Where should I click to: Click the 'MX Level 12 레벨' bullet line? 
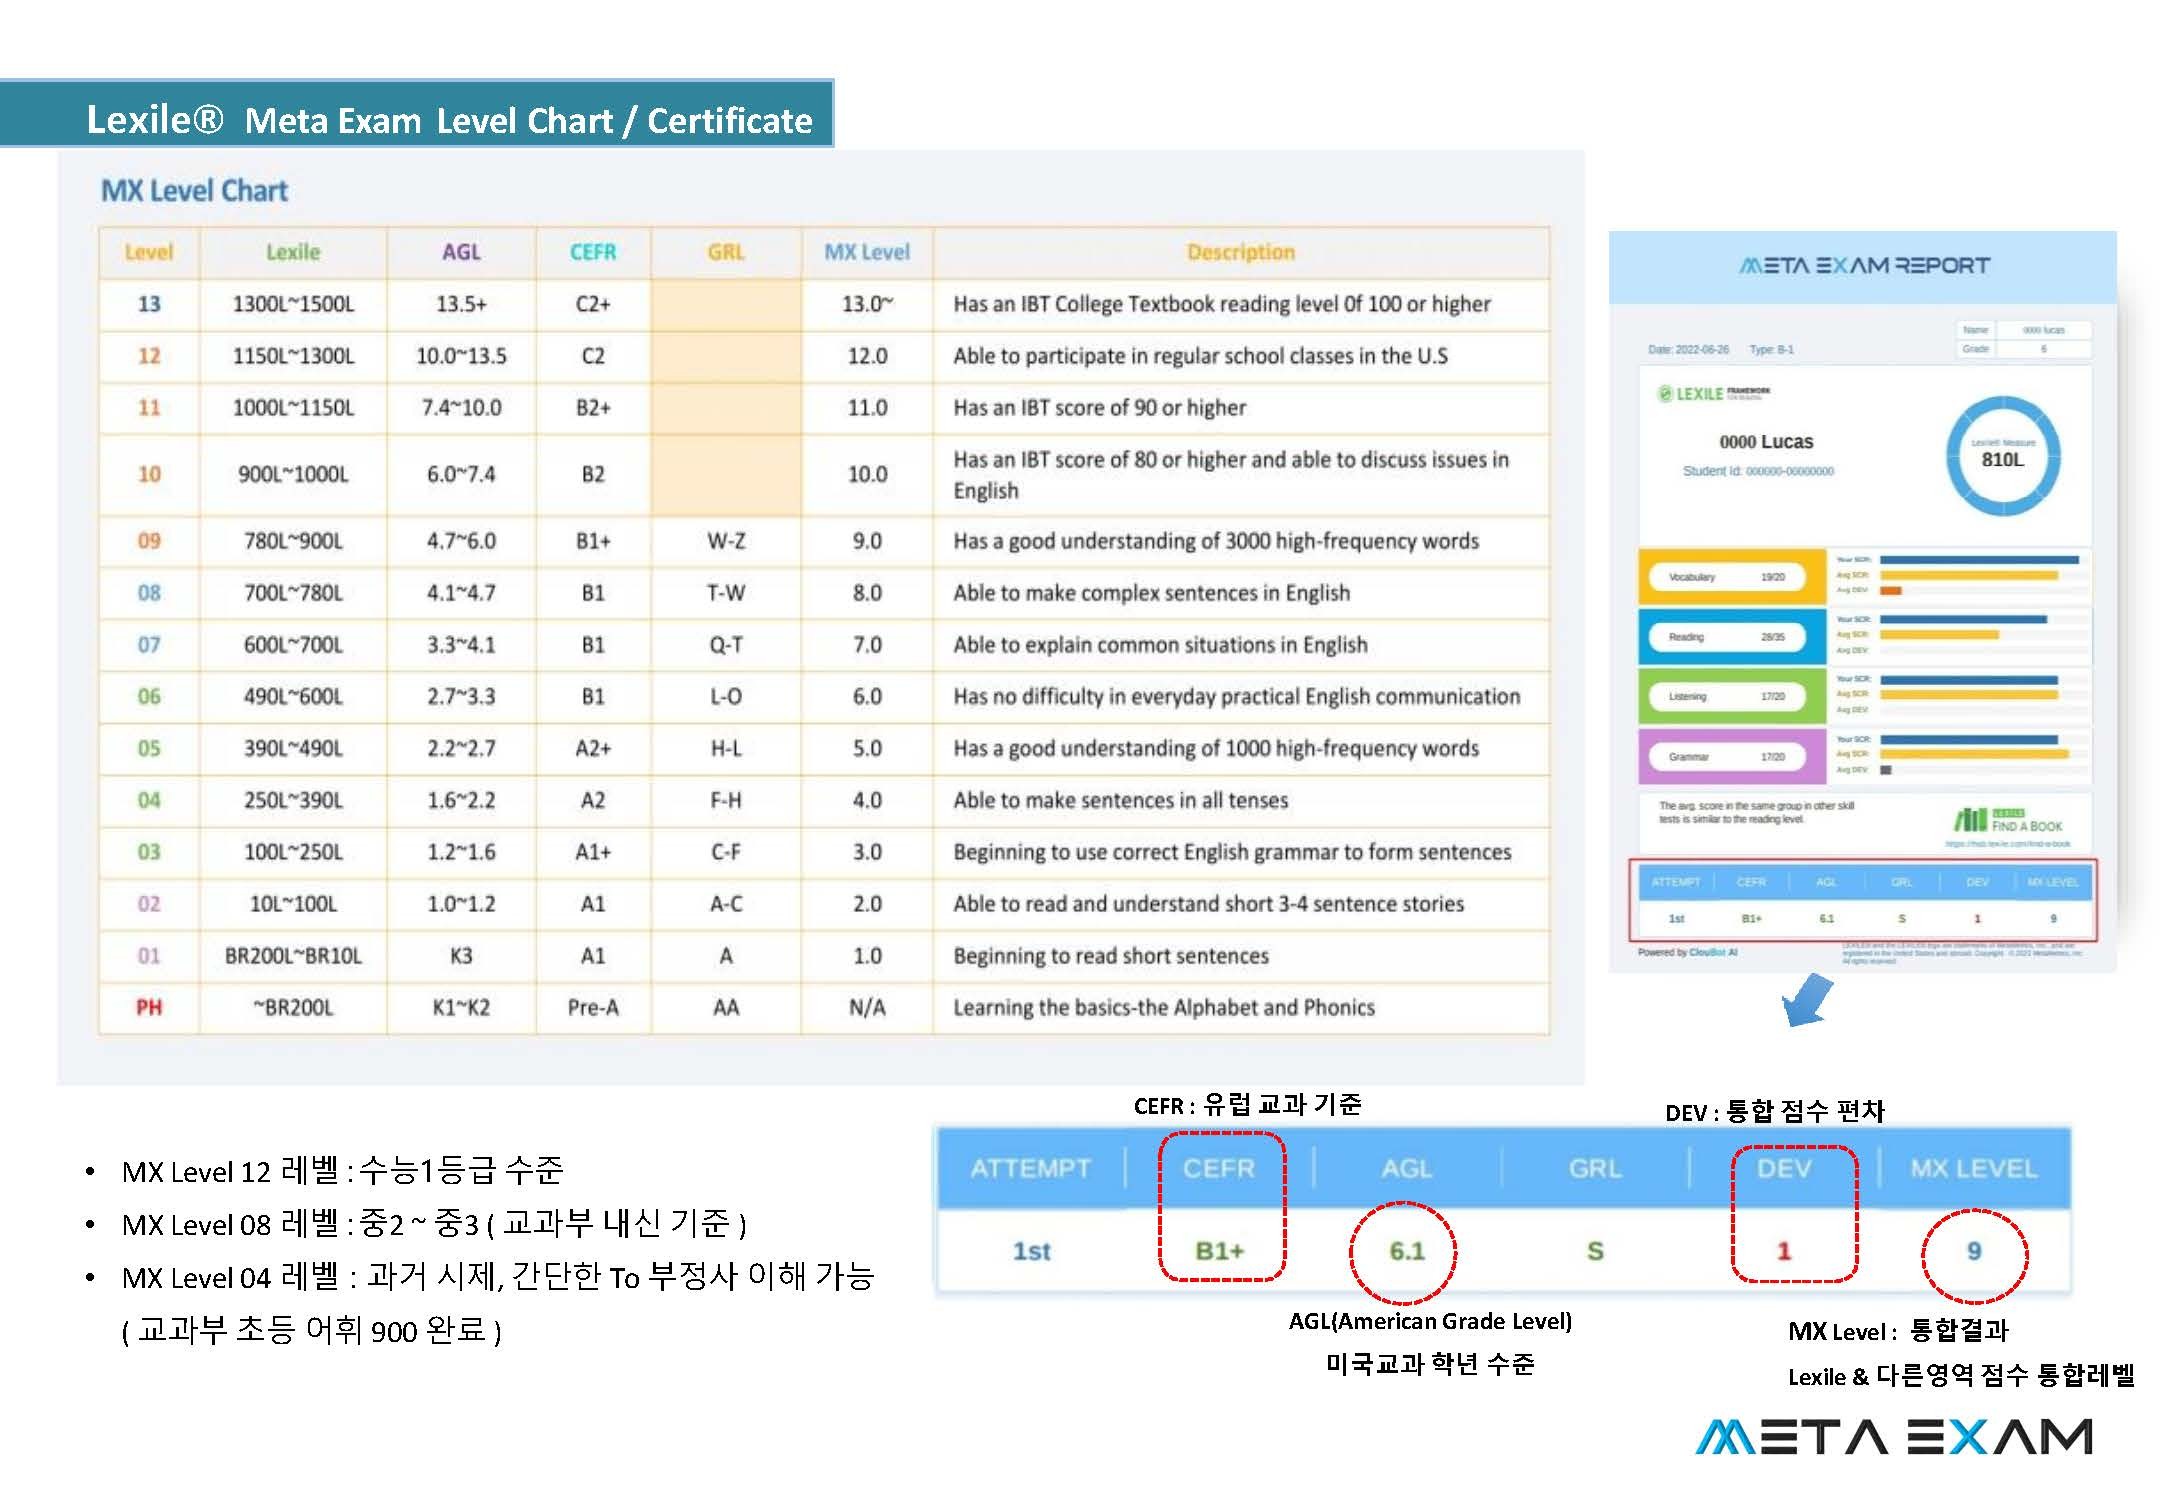(342, 1171)
